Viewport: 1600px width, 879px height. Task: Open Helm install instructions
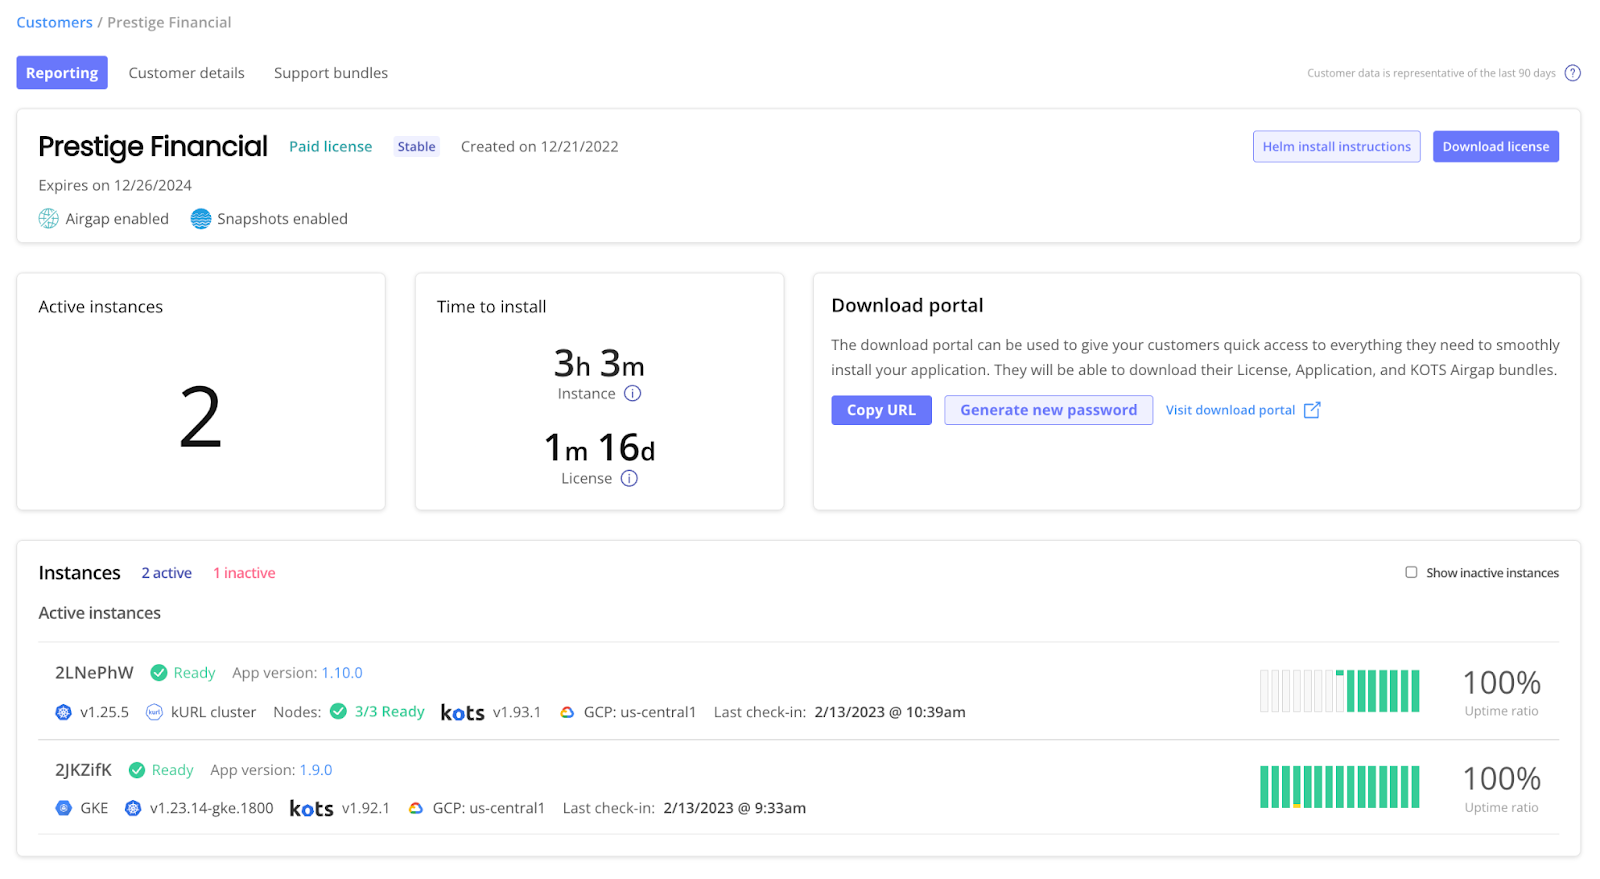coord(1336,146)
